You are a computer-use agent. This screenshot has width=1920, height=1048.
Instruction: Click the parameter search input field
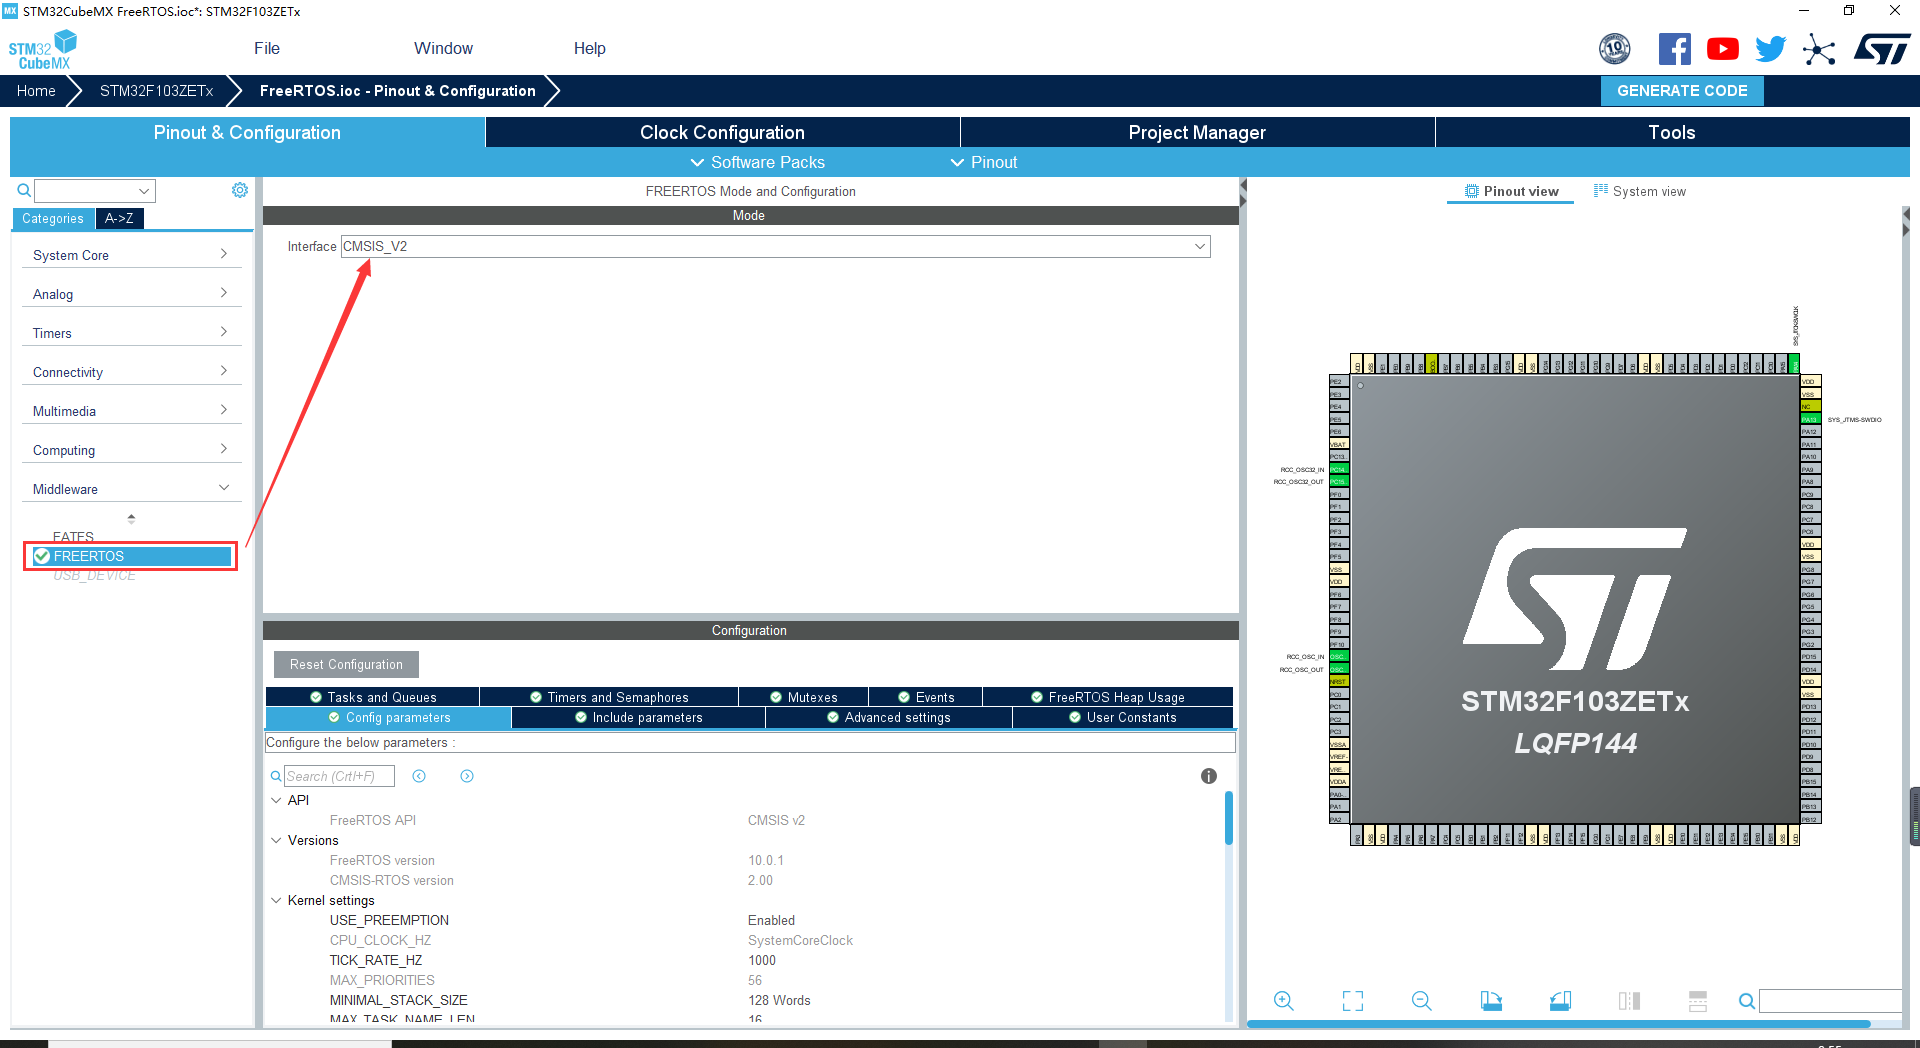tap(339, 776)
